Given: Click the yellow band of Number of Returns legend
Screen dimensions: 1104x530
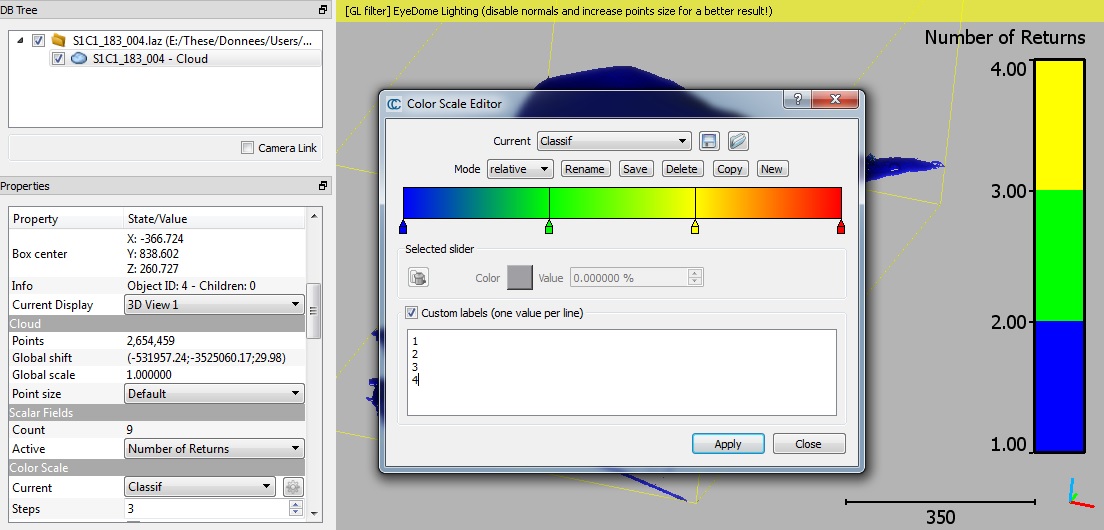Looking at the screenshot, I should [x=1058, y=125].
